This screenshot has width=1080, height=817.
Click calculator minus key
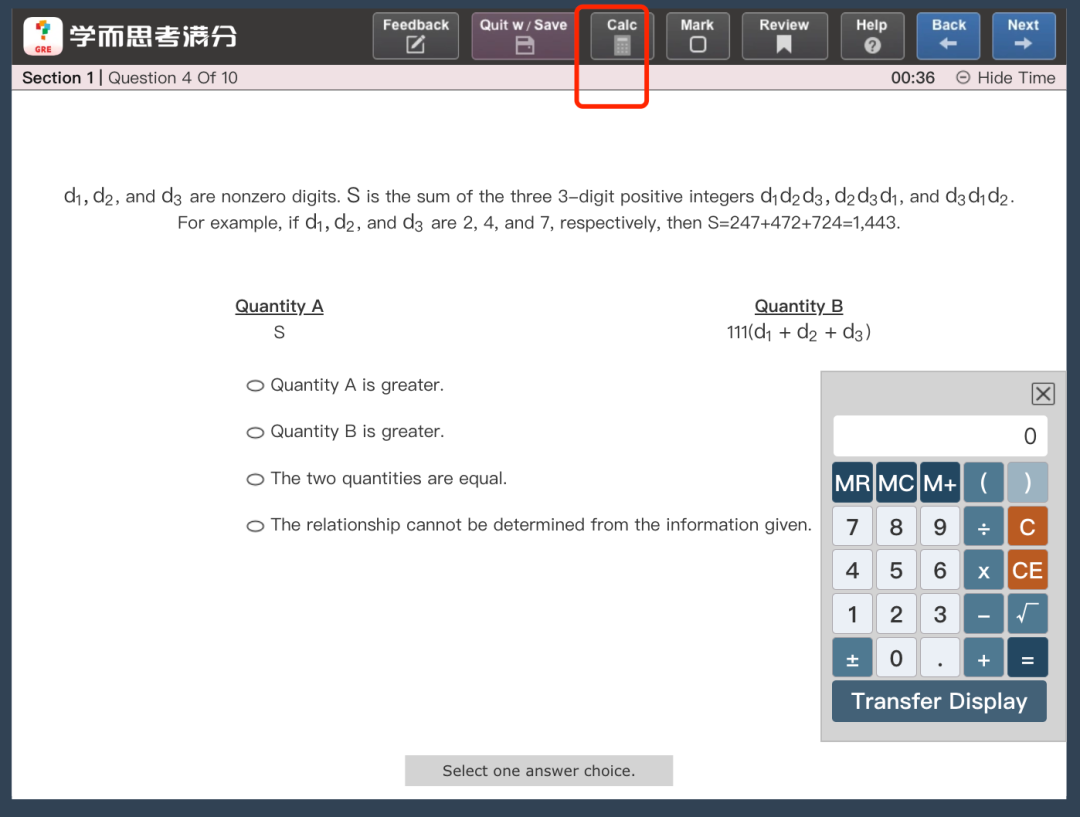click(x=984, y=614)
